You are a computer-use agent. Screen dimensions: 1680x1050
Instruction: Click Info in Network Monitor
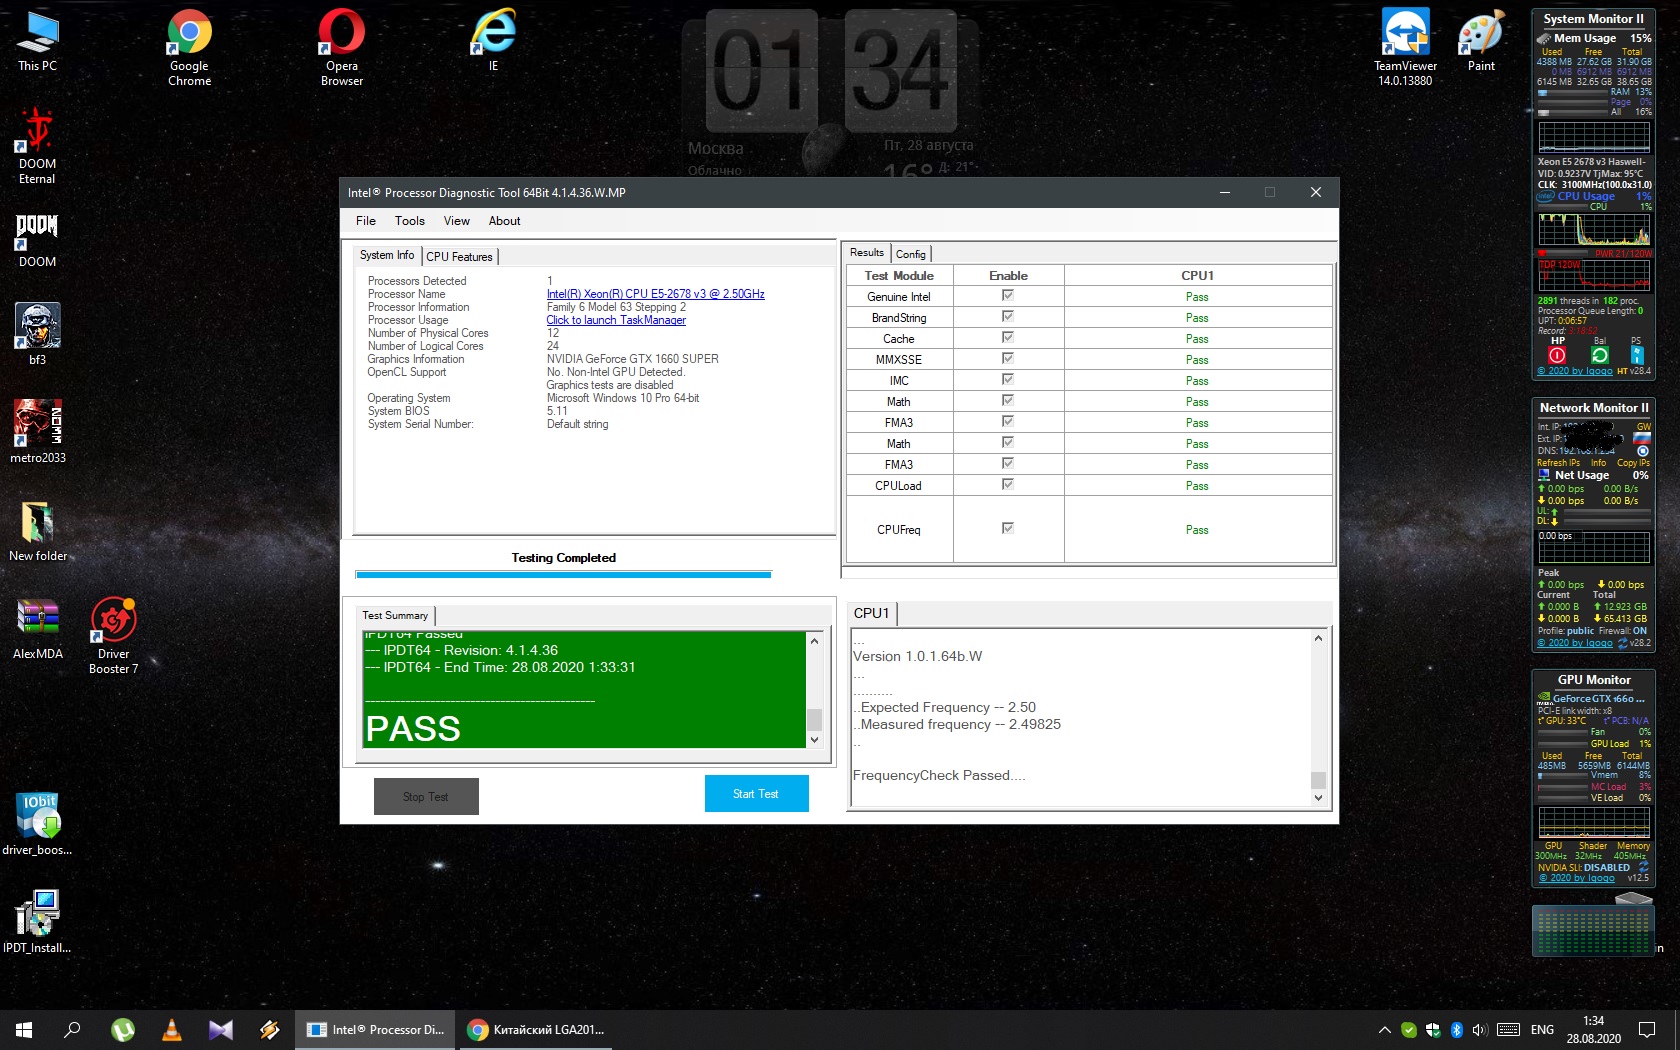(1598, 463)
